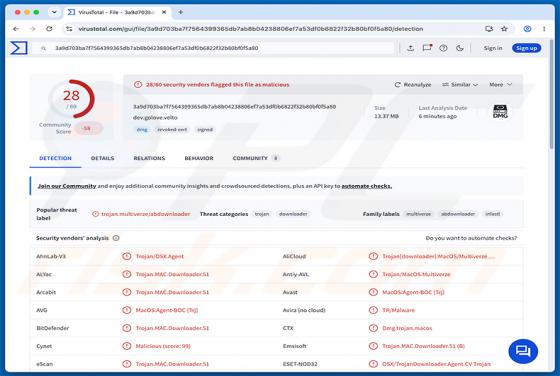Image resolution: width=560 pixels, height=376 pixels.
Task: Click the site info icon in address bar
Action: click(x=69, y=29)
